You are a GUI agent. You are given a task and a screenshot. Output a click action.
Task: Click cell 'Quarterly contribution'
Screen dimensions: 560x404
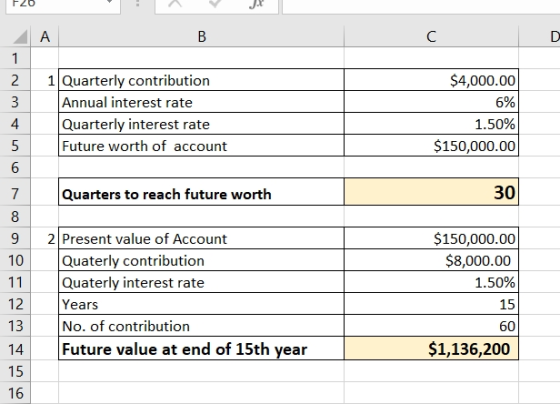coord(201,80)
